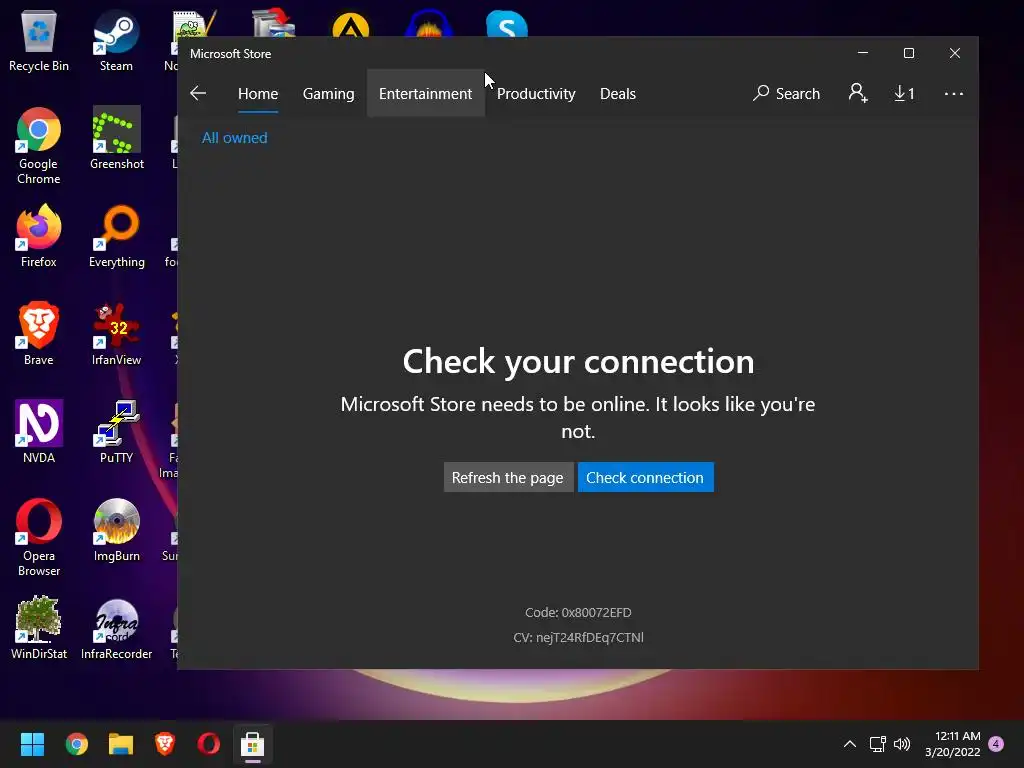Select the Recycle Bin desktop icon
Screen dimensions: 1024x768
click(x=39, y=41)
